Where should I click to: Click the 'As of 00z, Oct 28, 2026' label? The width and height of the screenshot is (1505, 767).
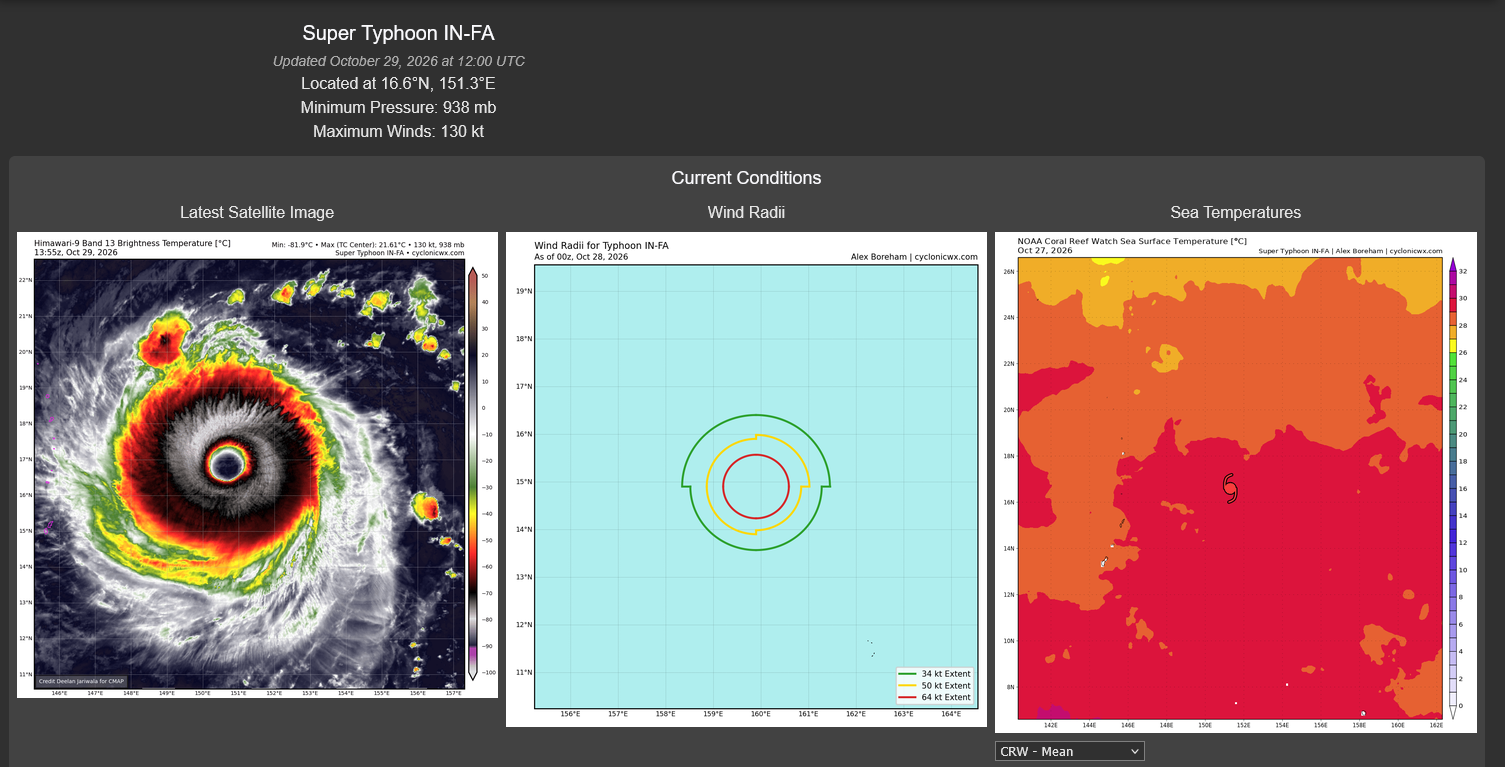(x=581, y=257)
